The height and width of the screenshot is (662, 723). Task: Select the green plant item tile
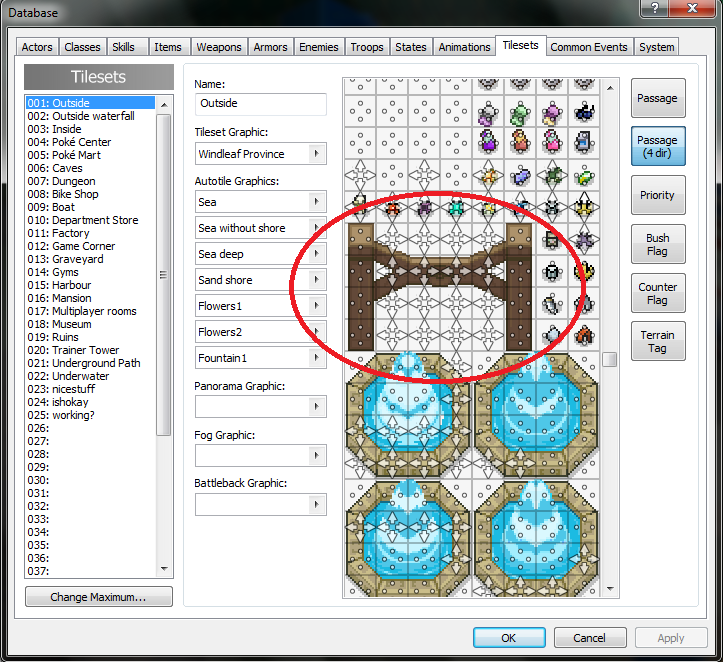pyautogui.click(x=520, y=112)
